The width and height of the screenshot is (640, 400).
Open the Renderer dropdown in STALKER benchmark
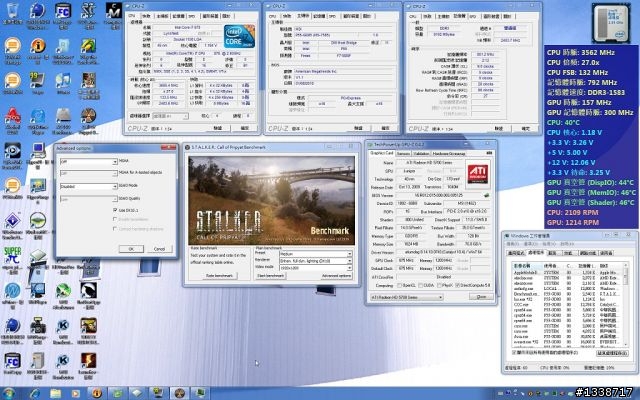point(316,260)
